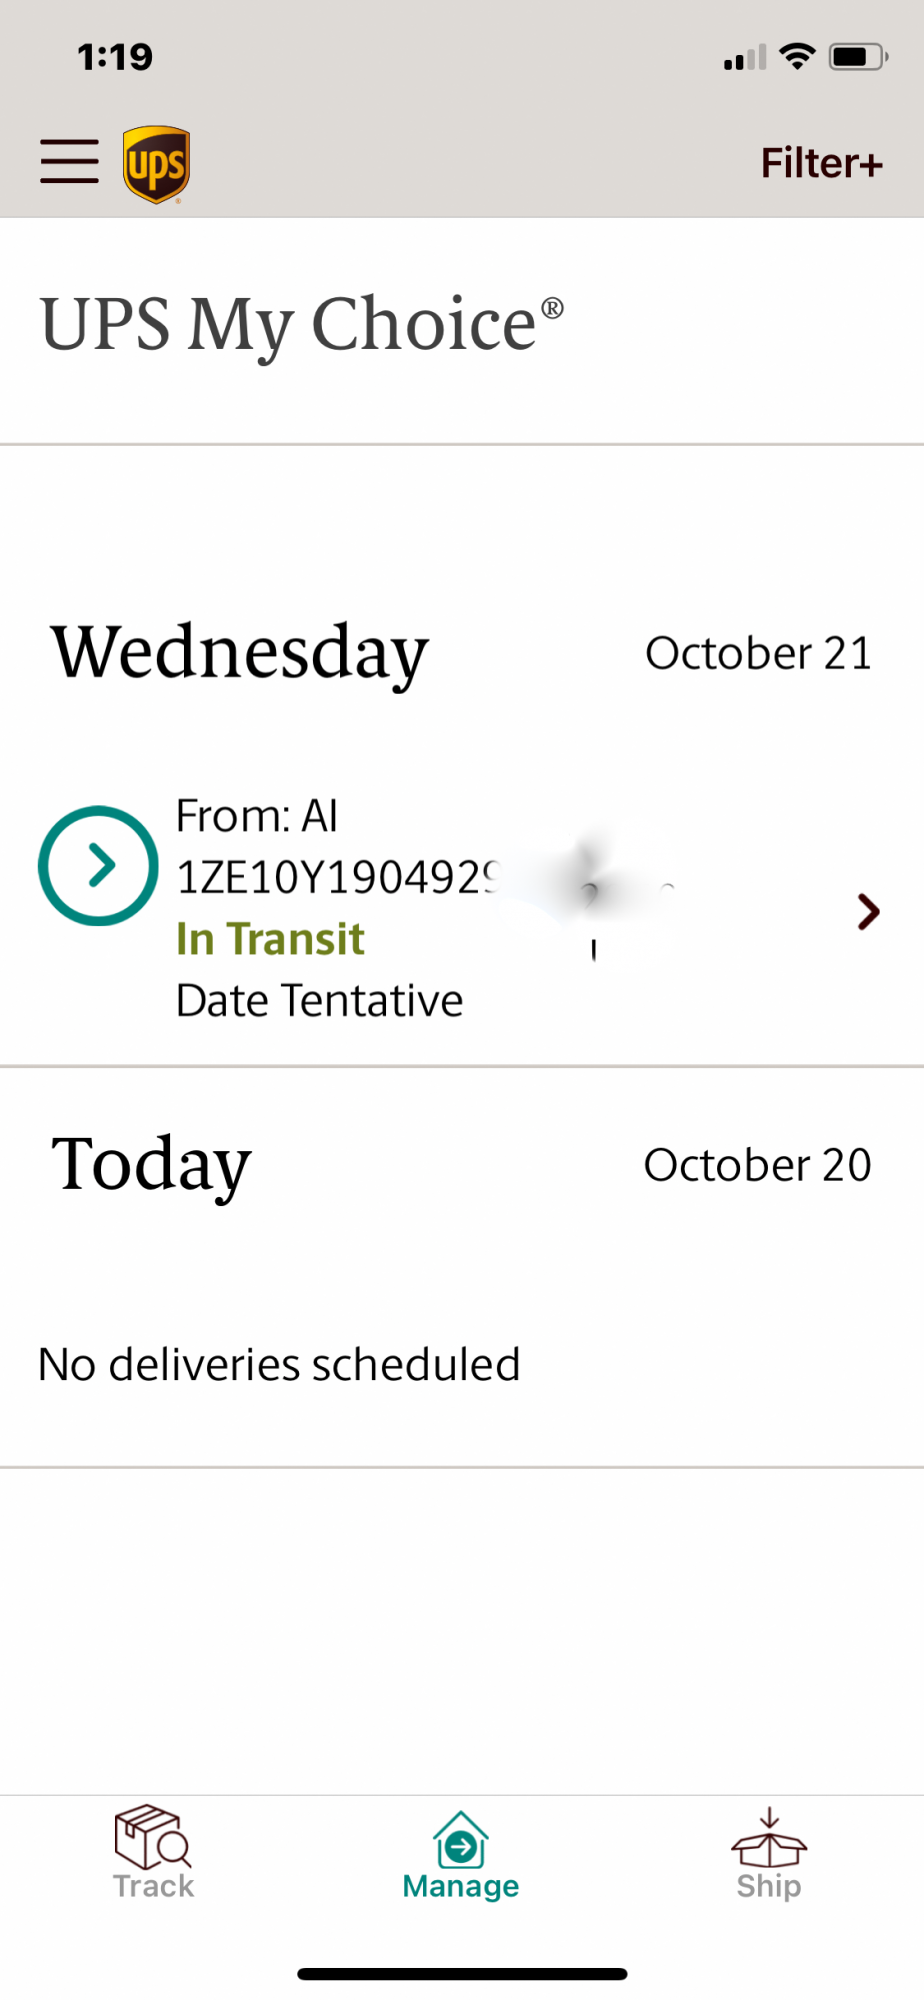Tap the October 20 date label
The height and width of the screenshot is (2000, 924).
click(757, 1165)
